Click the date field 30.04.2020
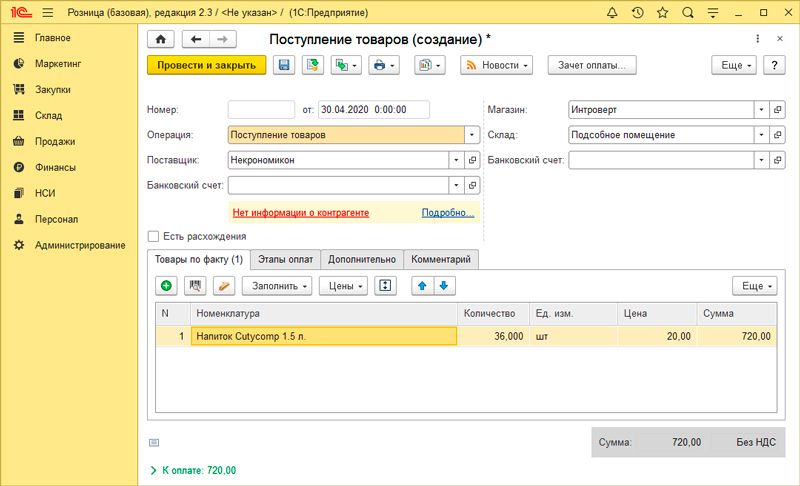800x486 pixels. point(373,110)
